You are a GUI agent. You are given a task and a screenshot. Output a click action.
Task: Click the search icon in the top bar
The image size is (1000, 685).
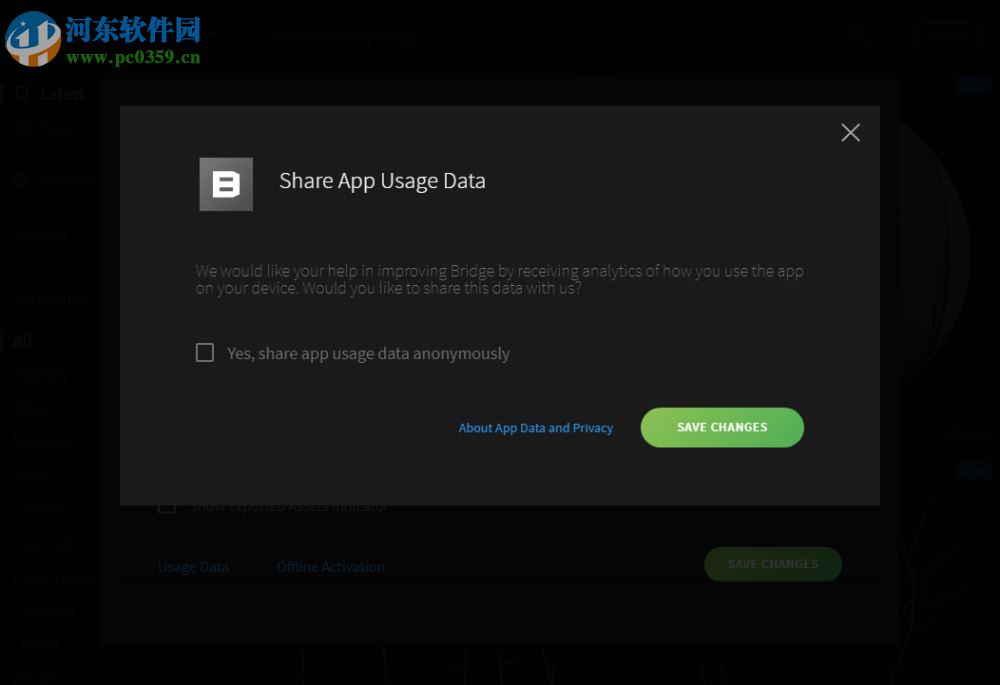coord(860,34)
